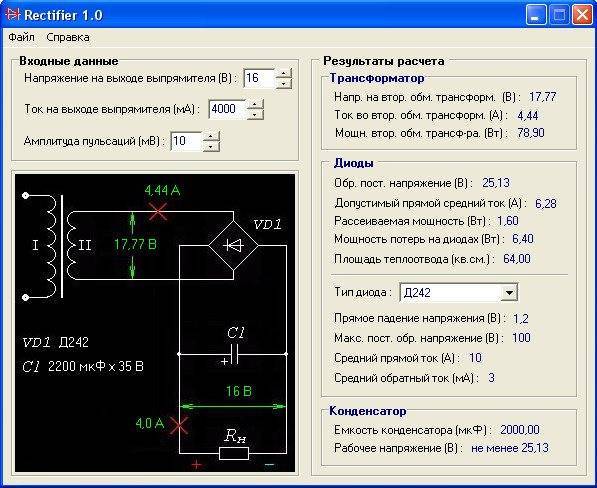The image size is (597, 488).
Task: Decrease rectifier output voltage with down arrow
Action: [x=284, y=83]
